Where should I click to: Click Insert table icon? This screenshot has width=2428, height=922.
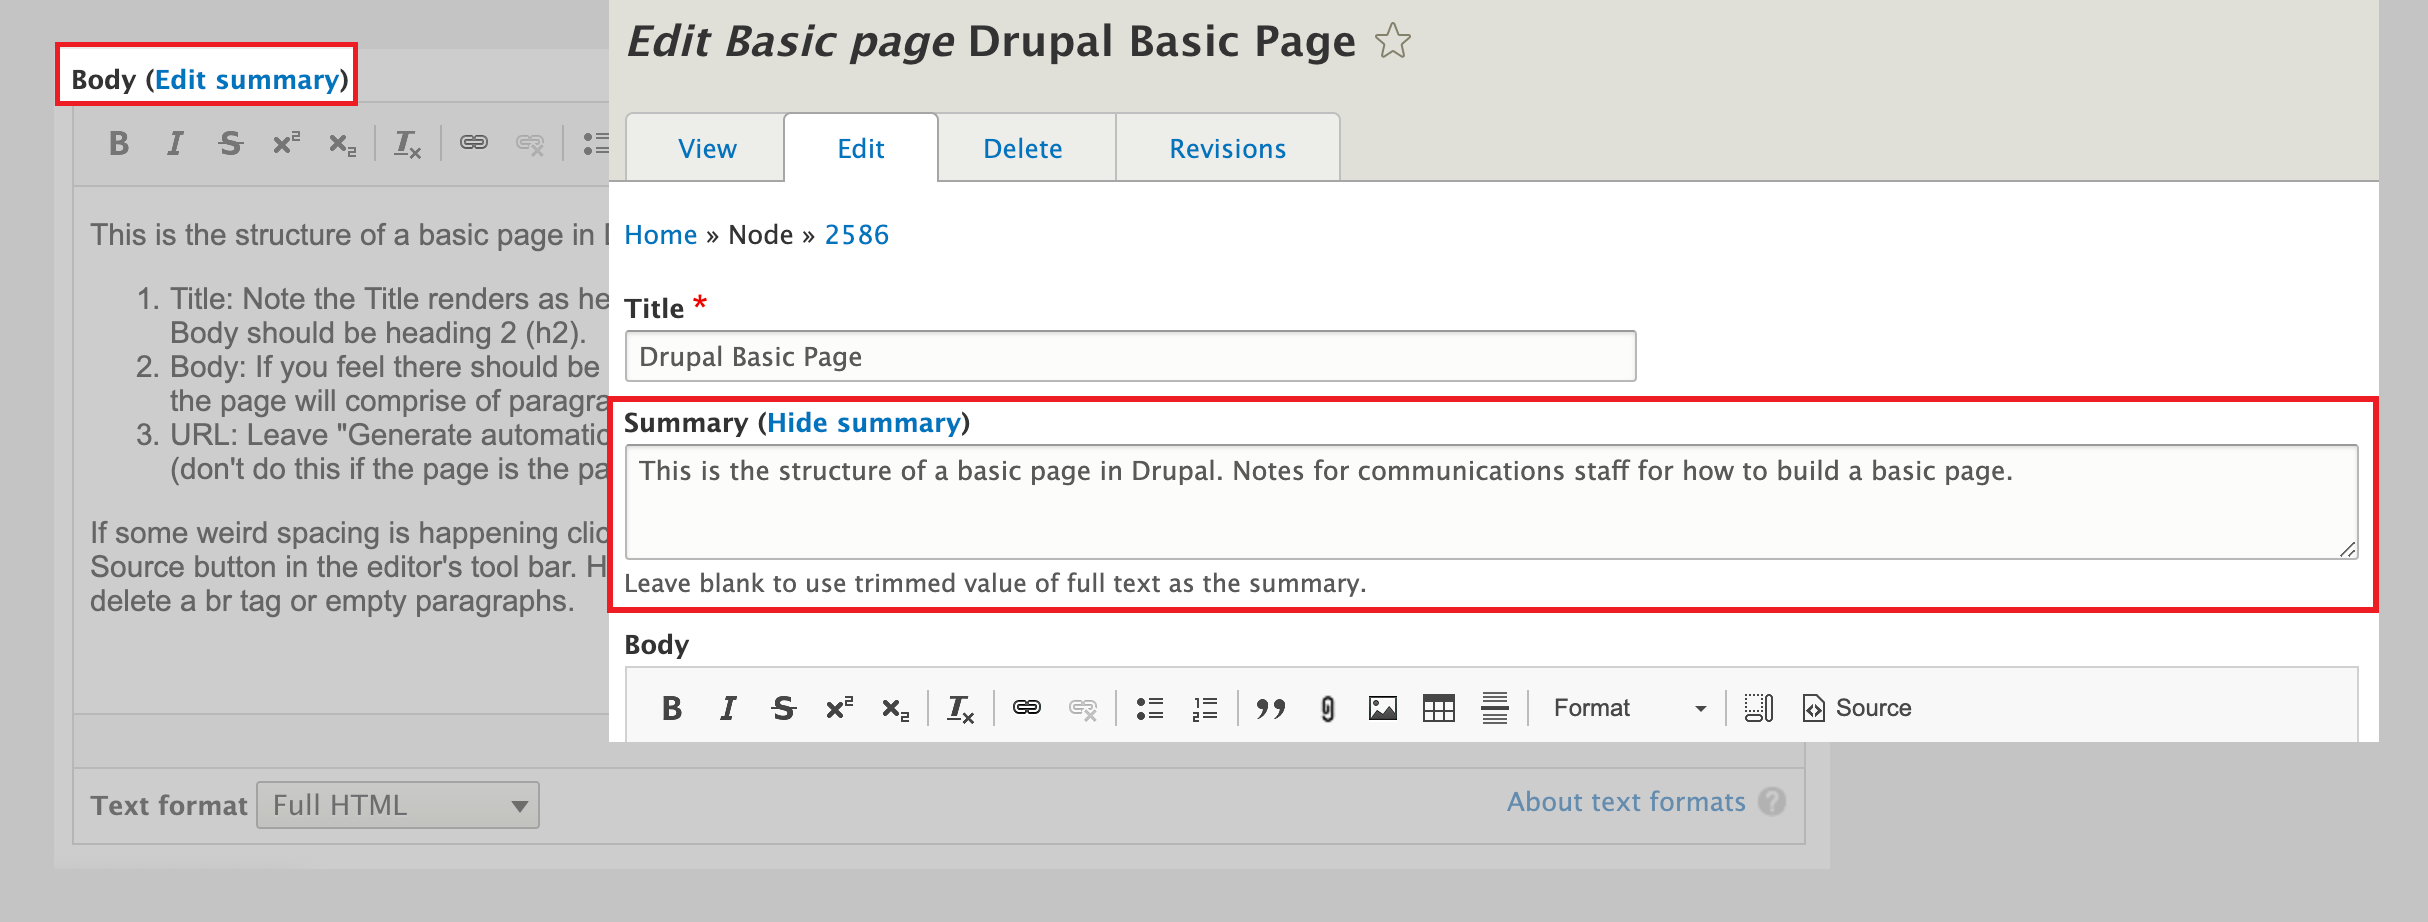click(1438, 708)
